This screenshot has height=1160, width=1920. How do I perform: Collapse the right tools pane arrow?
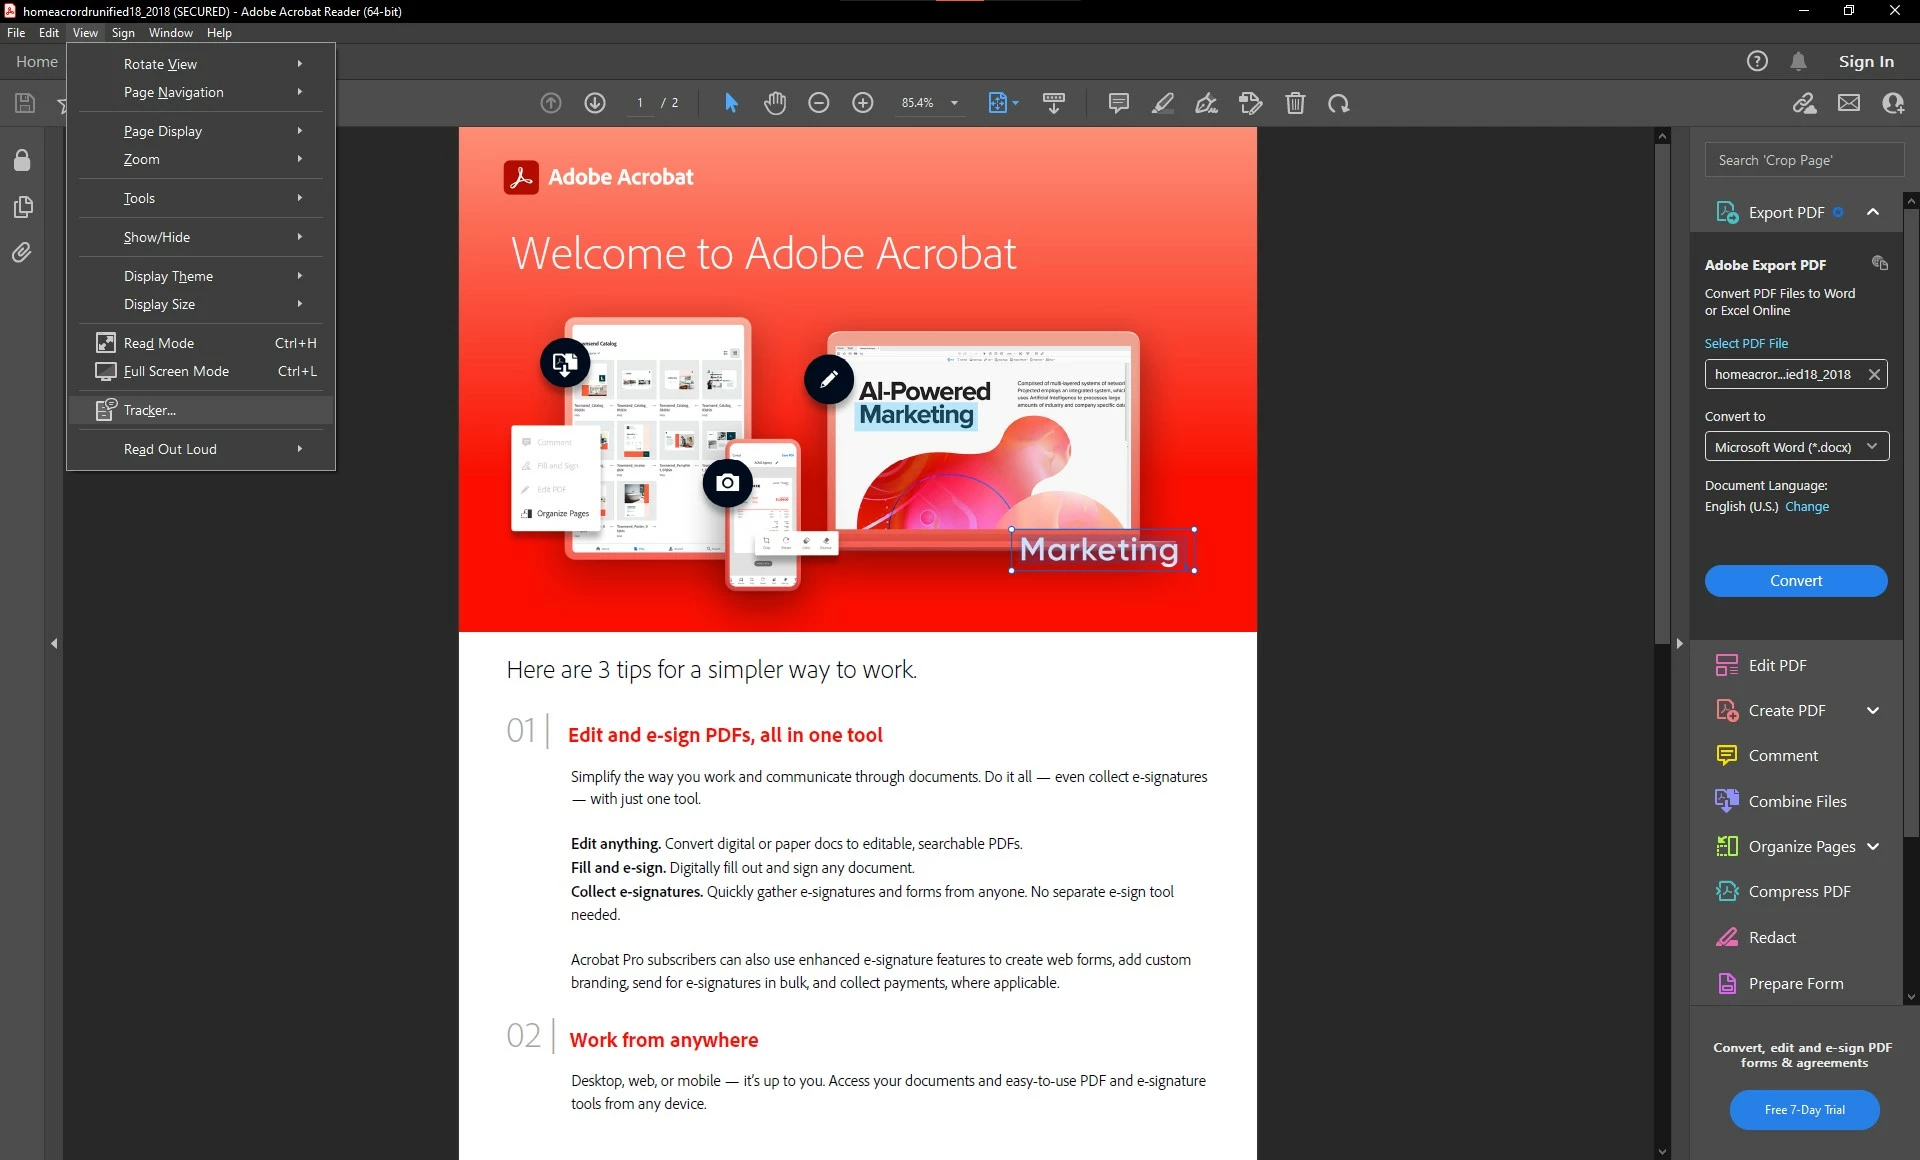coord(1679,643)
